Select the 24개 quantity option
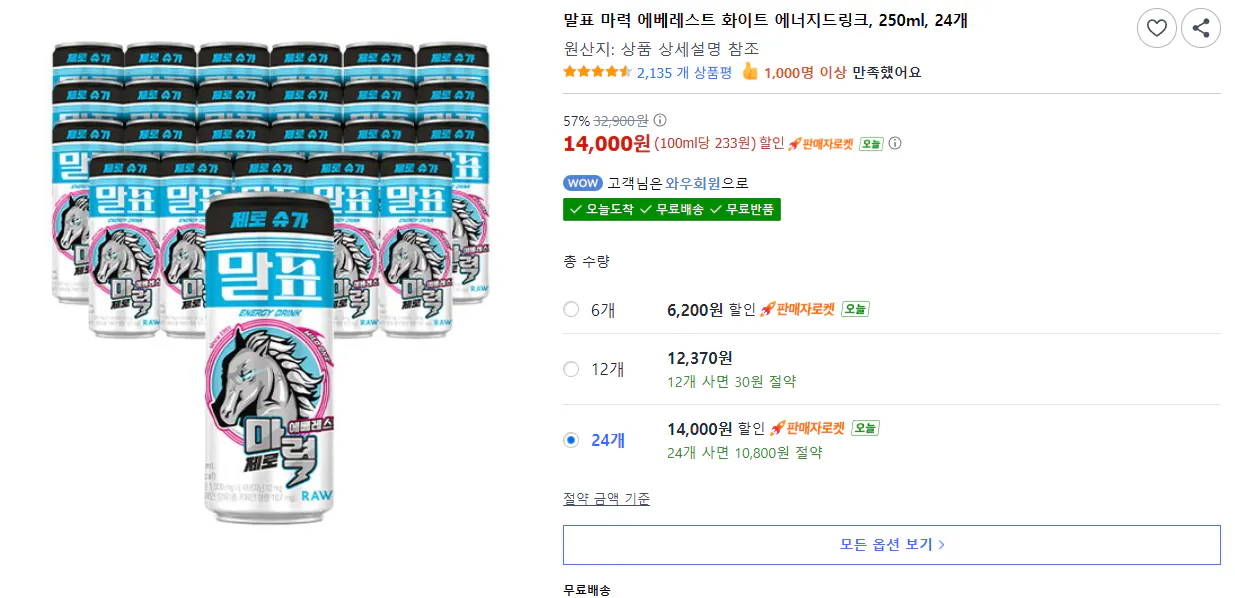 (x=571, y=440)
